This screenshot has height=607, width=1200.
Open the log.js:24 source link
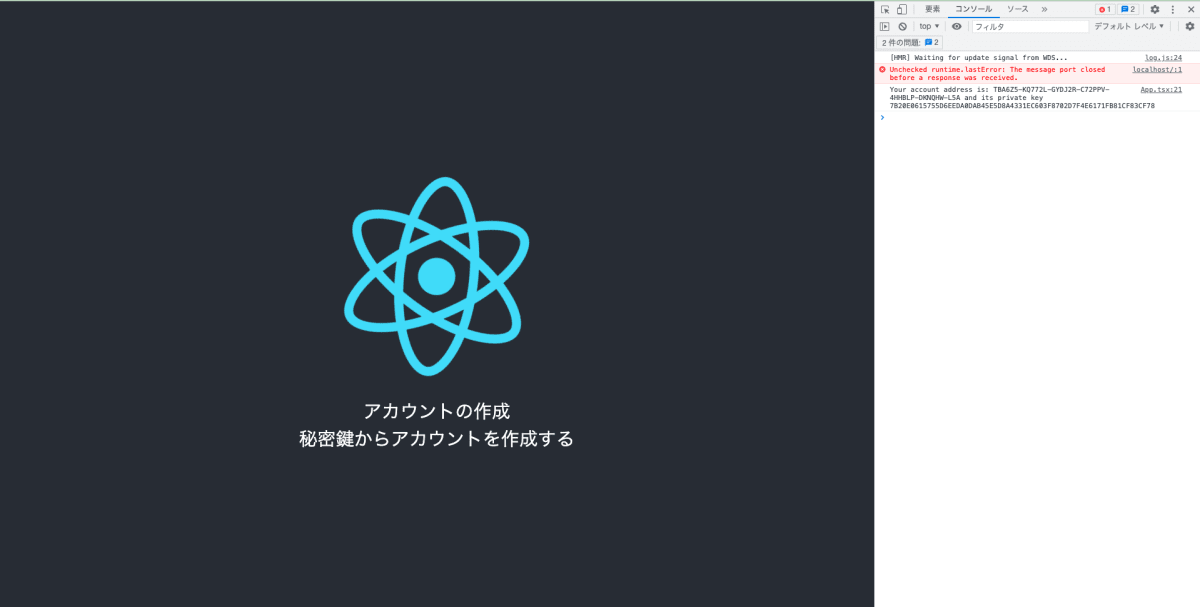click(x=1163, y=58)
